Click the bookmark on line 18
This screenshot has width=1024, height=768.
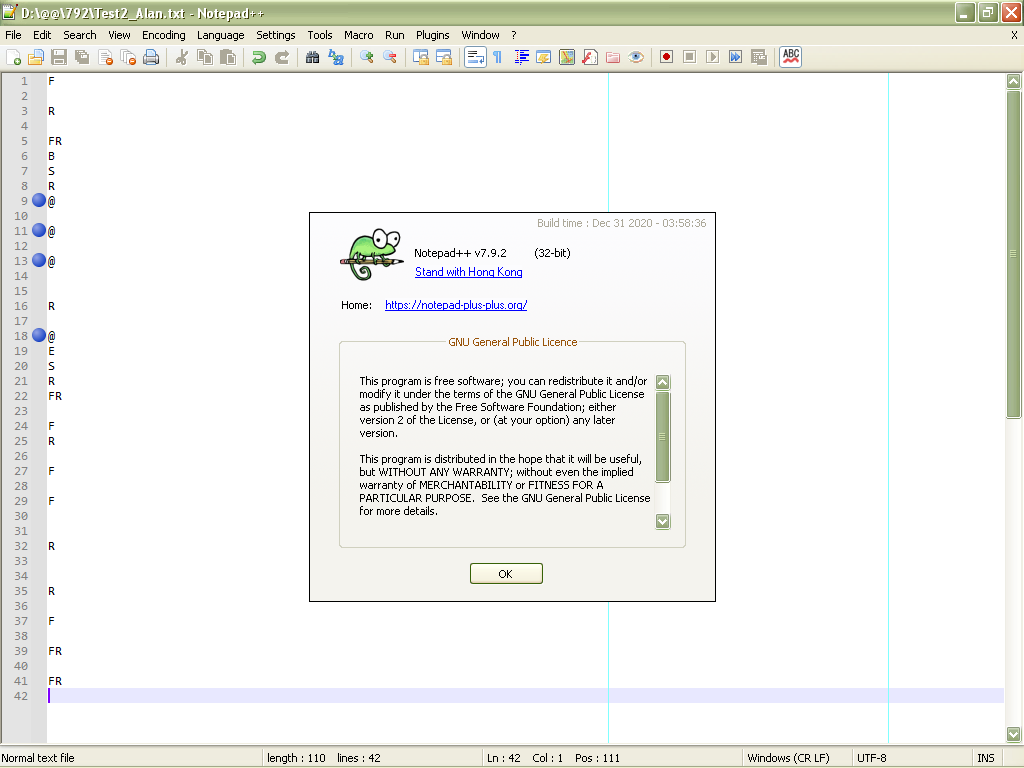[39, 336]
